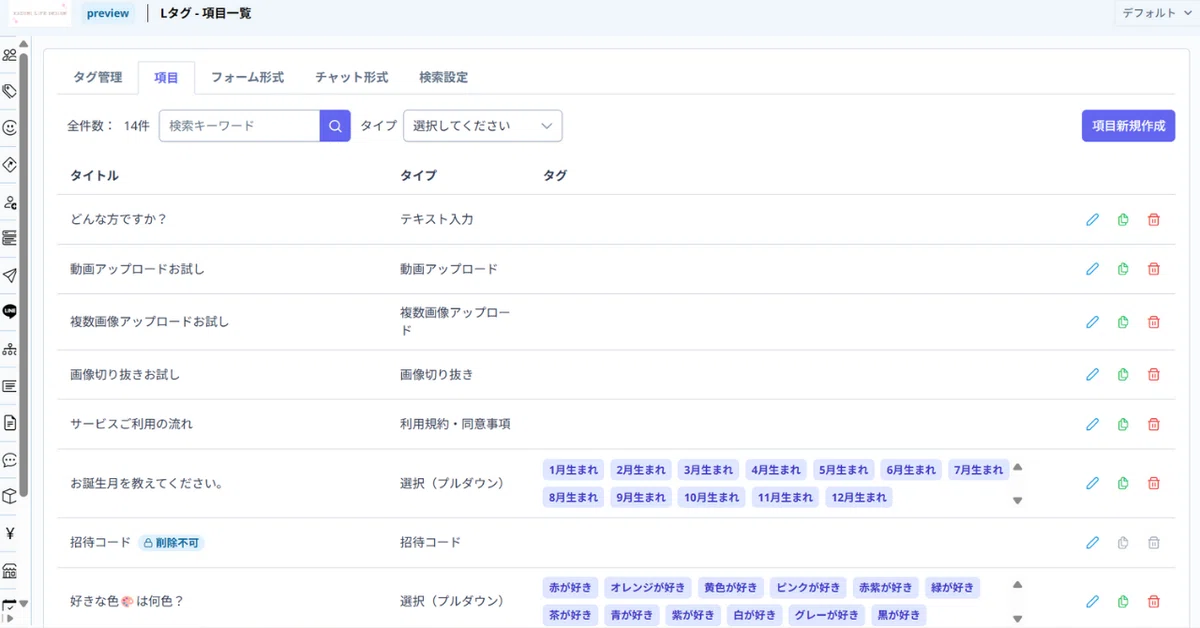Click the 複数画像アップロードお試し title
1200x628 pixels.
(149, 322)
